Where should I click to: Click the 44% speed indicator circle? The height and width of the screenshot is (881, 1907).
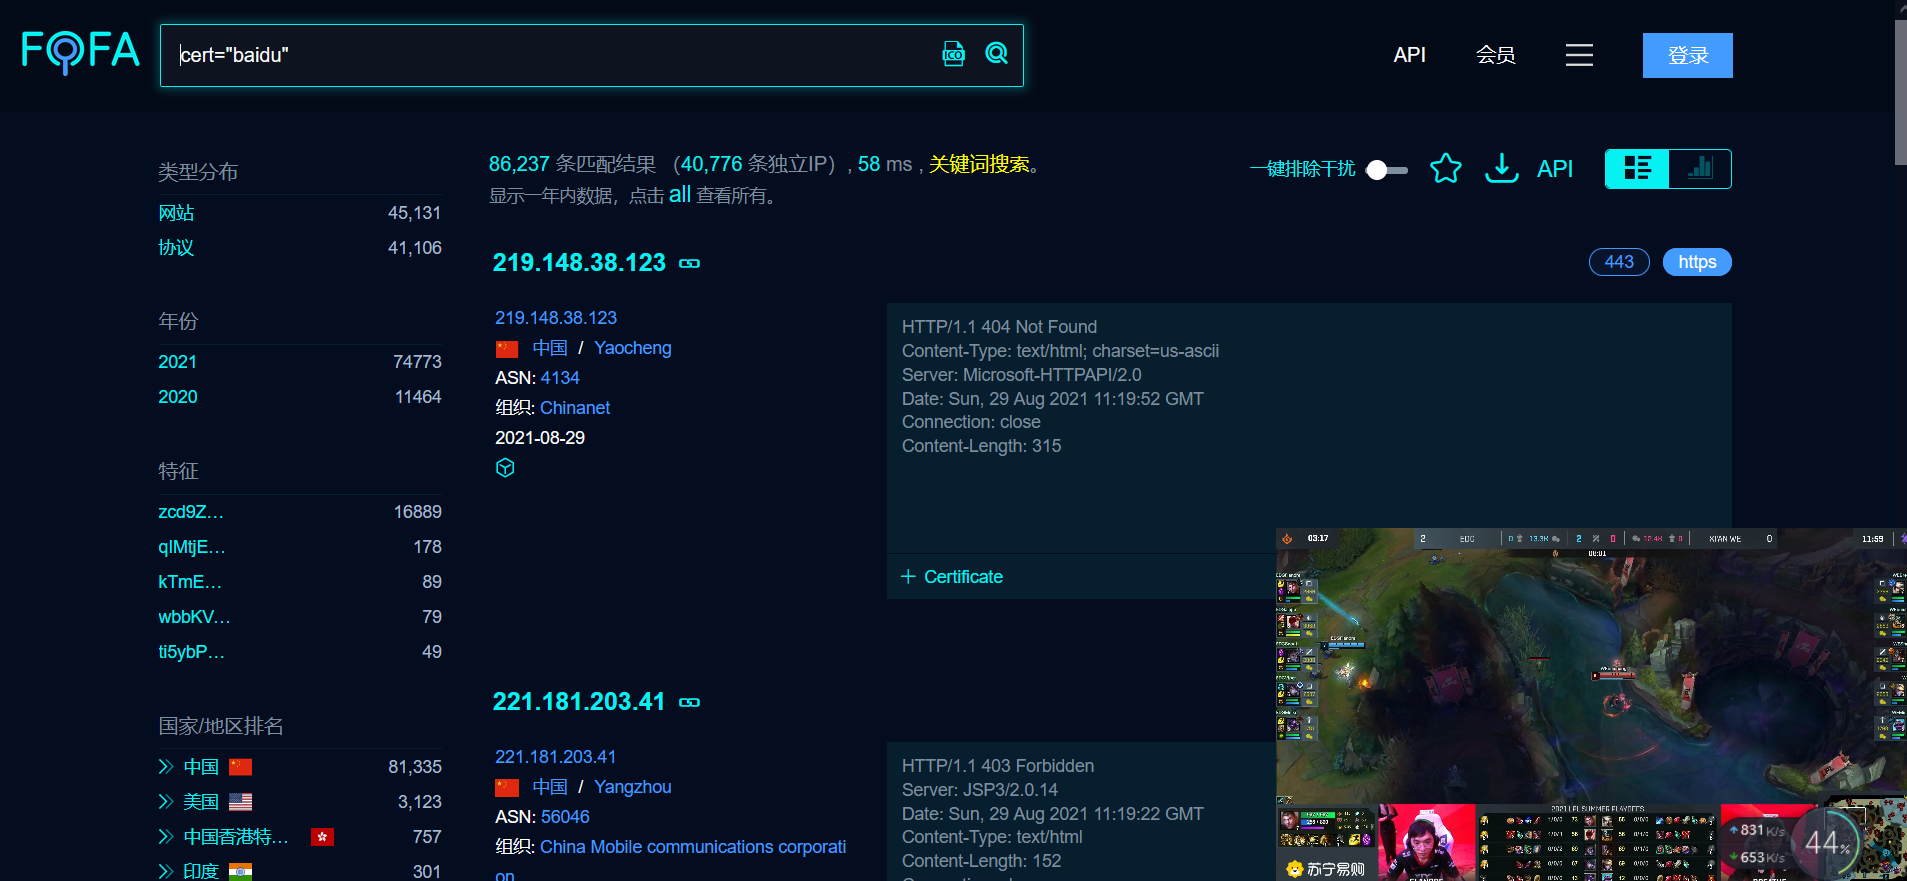pyautogui.click(x=1827, y=843)
